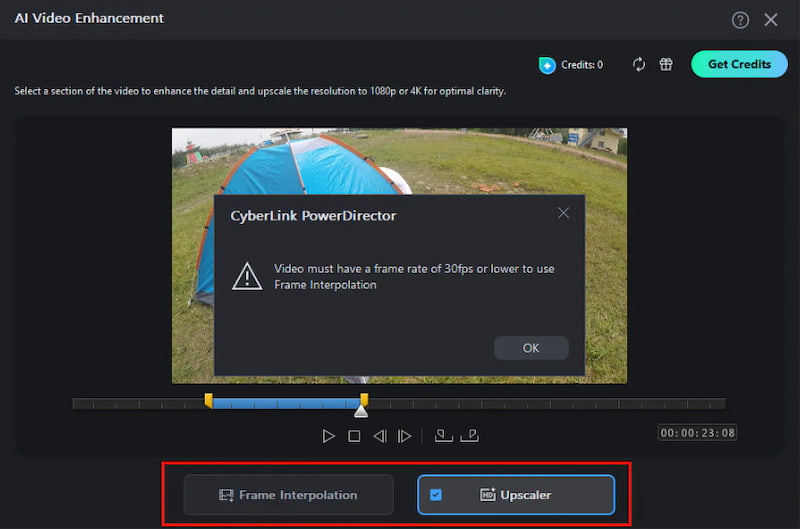This screenshot has height=529, width=800.
Task: Click the white playhead triangle marker
Action: tap(361, 411)
